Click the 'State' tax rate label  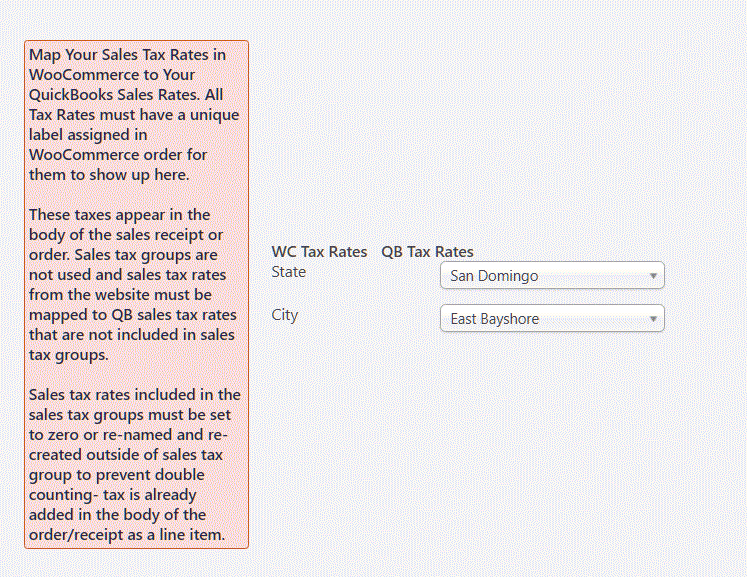tap(289, 272)
